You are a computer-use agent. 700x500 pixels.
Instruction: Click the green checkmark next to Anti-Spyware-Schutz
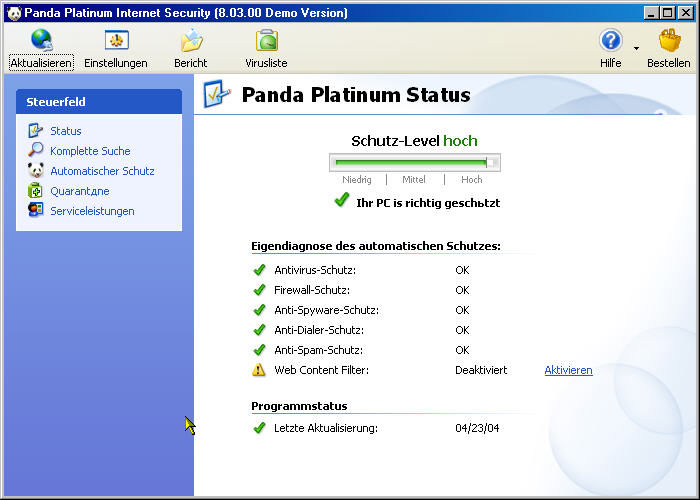point(259,309)
